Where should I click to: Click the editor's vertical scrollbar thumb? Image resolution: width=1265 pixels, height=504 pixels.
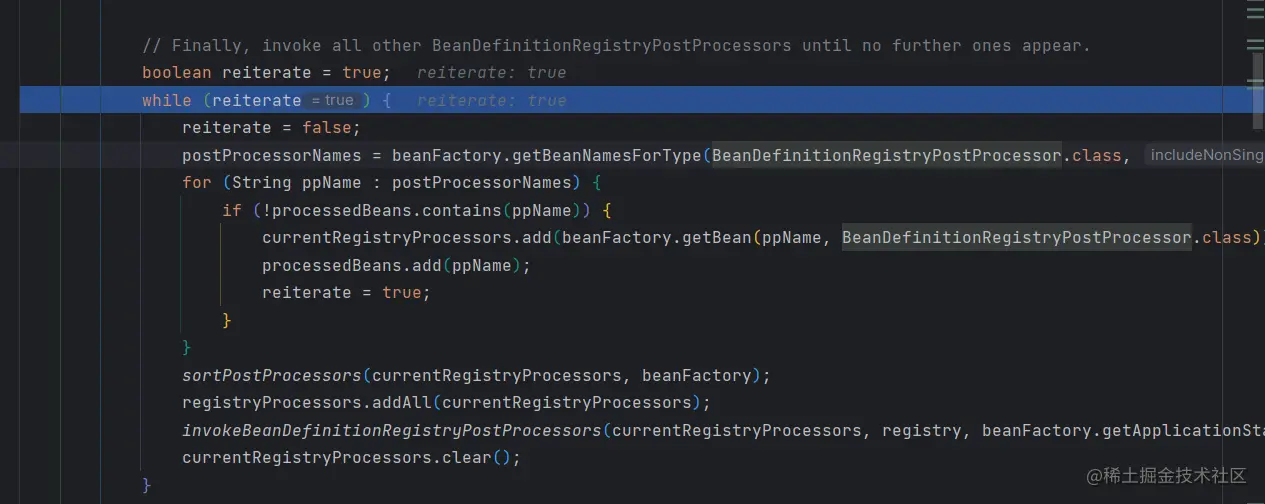[x=1257, y=91]
